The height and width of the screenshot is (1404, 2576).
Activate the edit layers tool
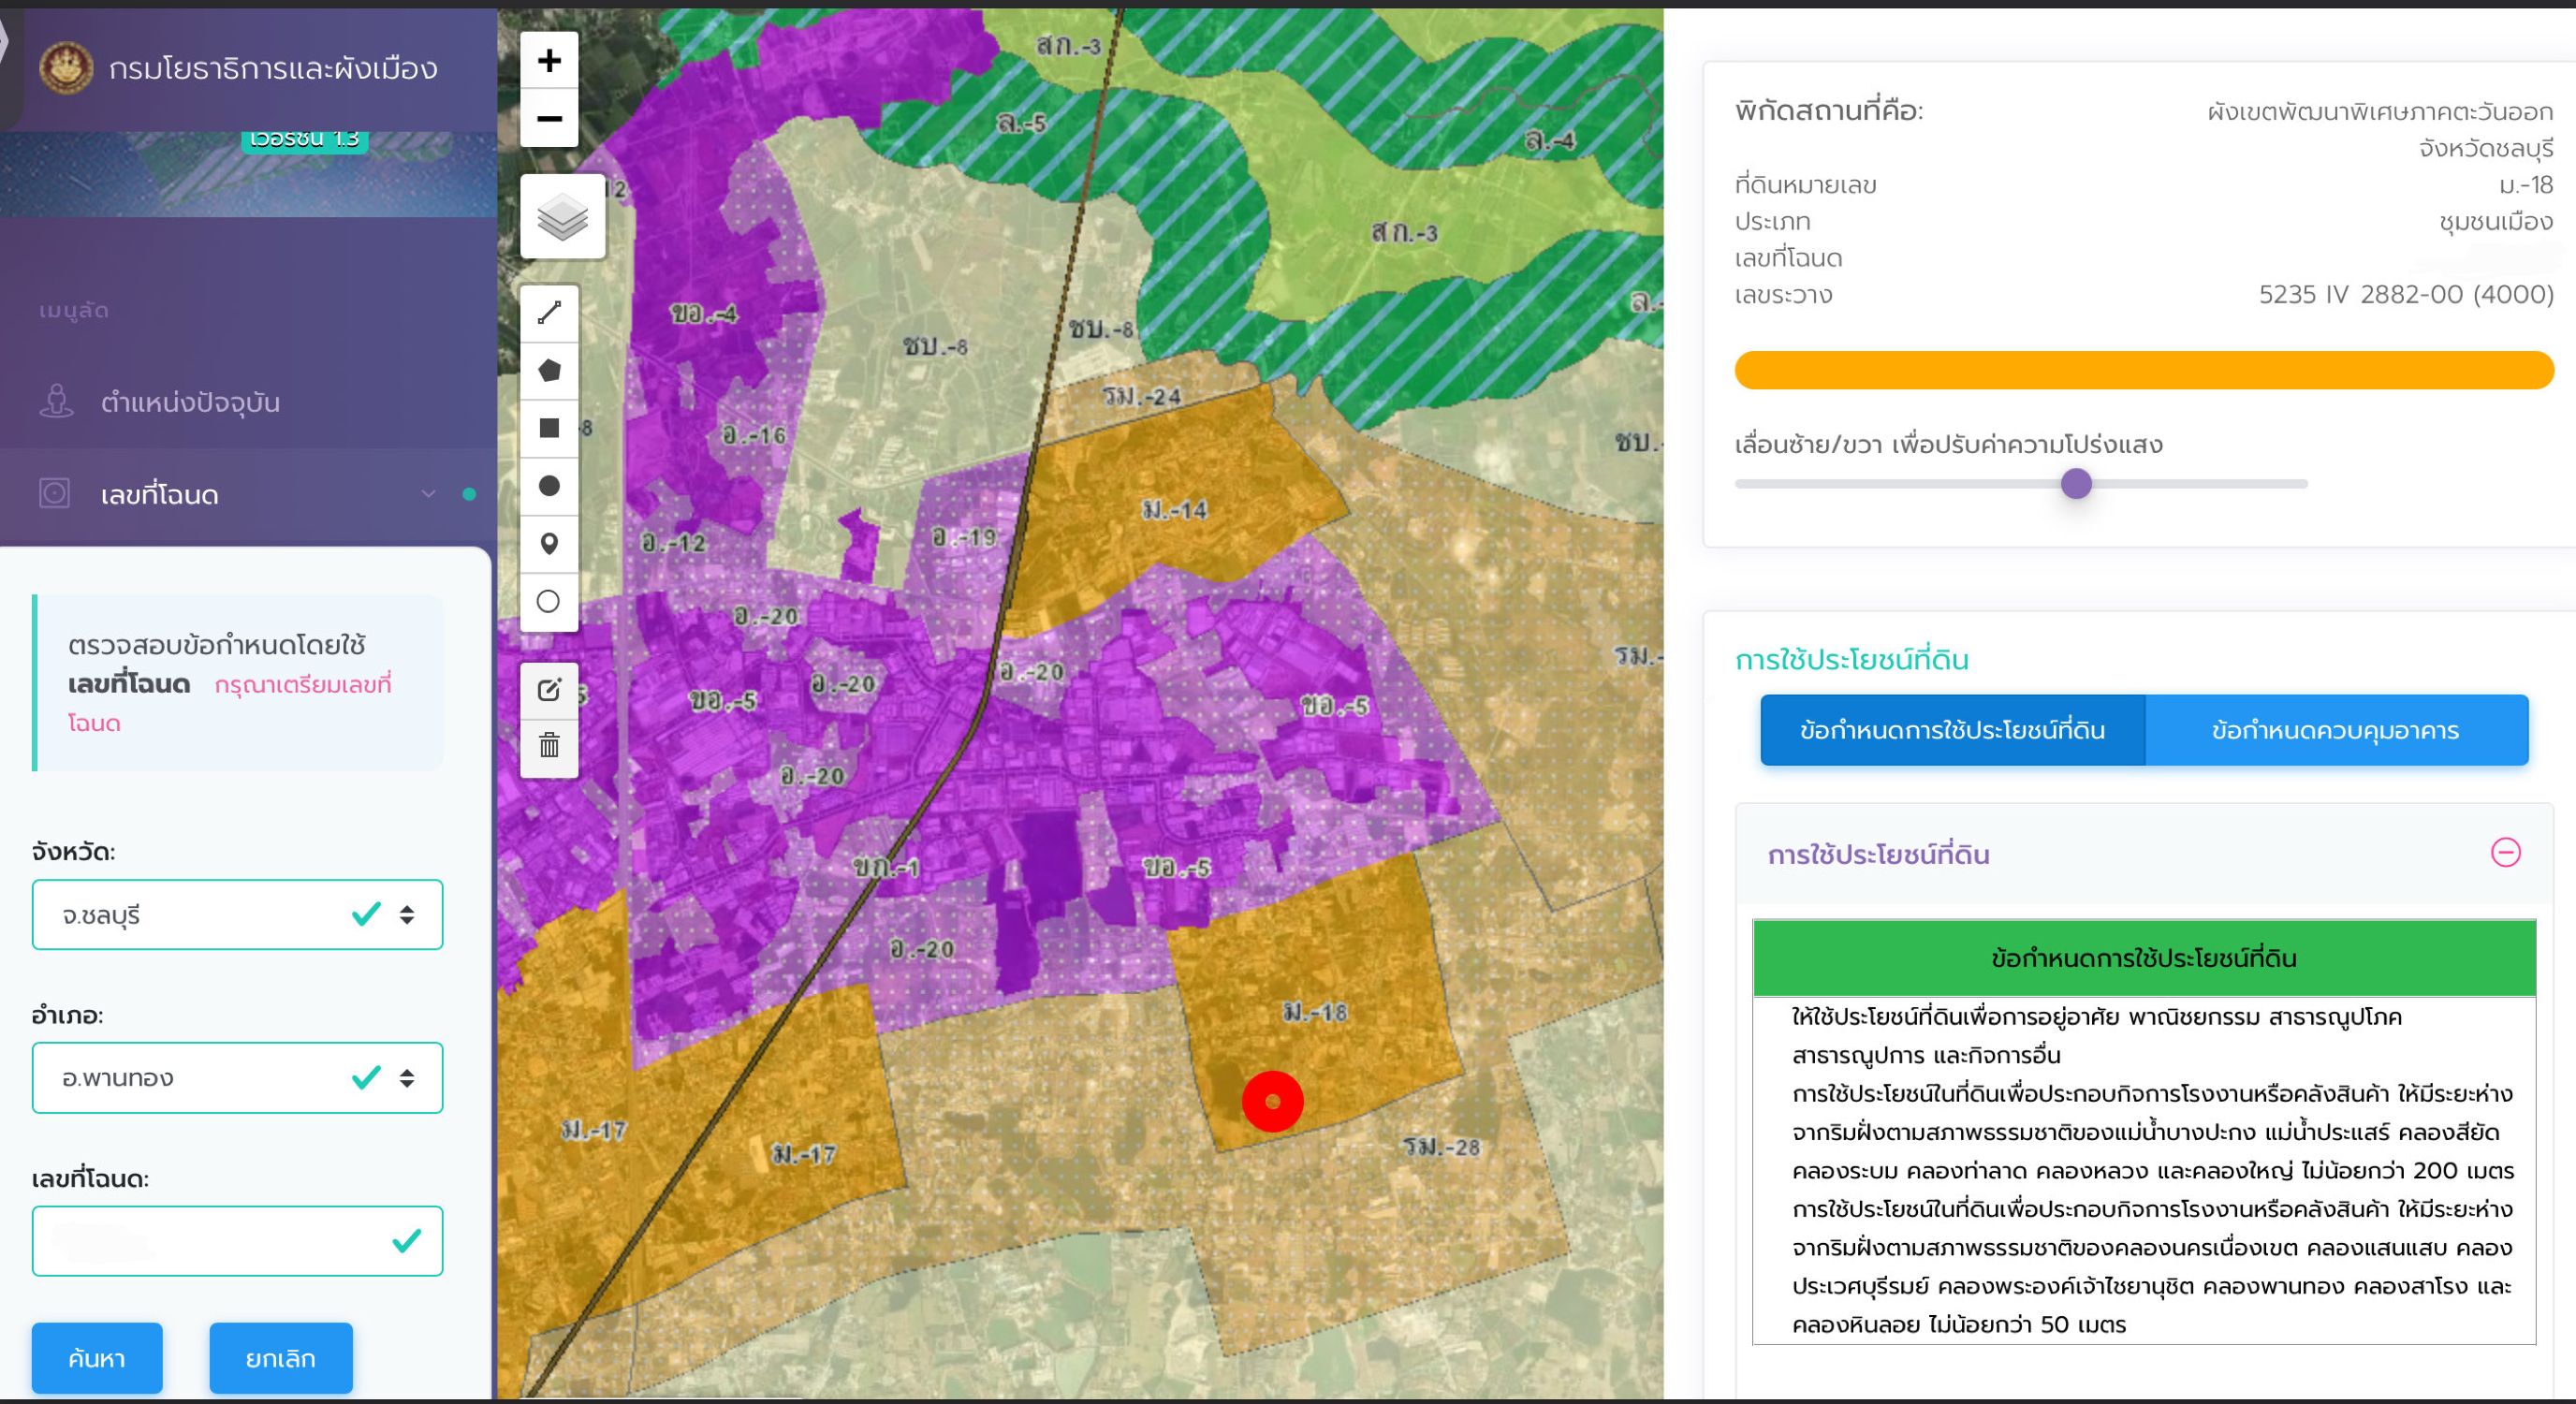[x=549, y=690]
